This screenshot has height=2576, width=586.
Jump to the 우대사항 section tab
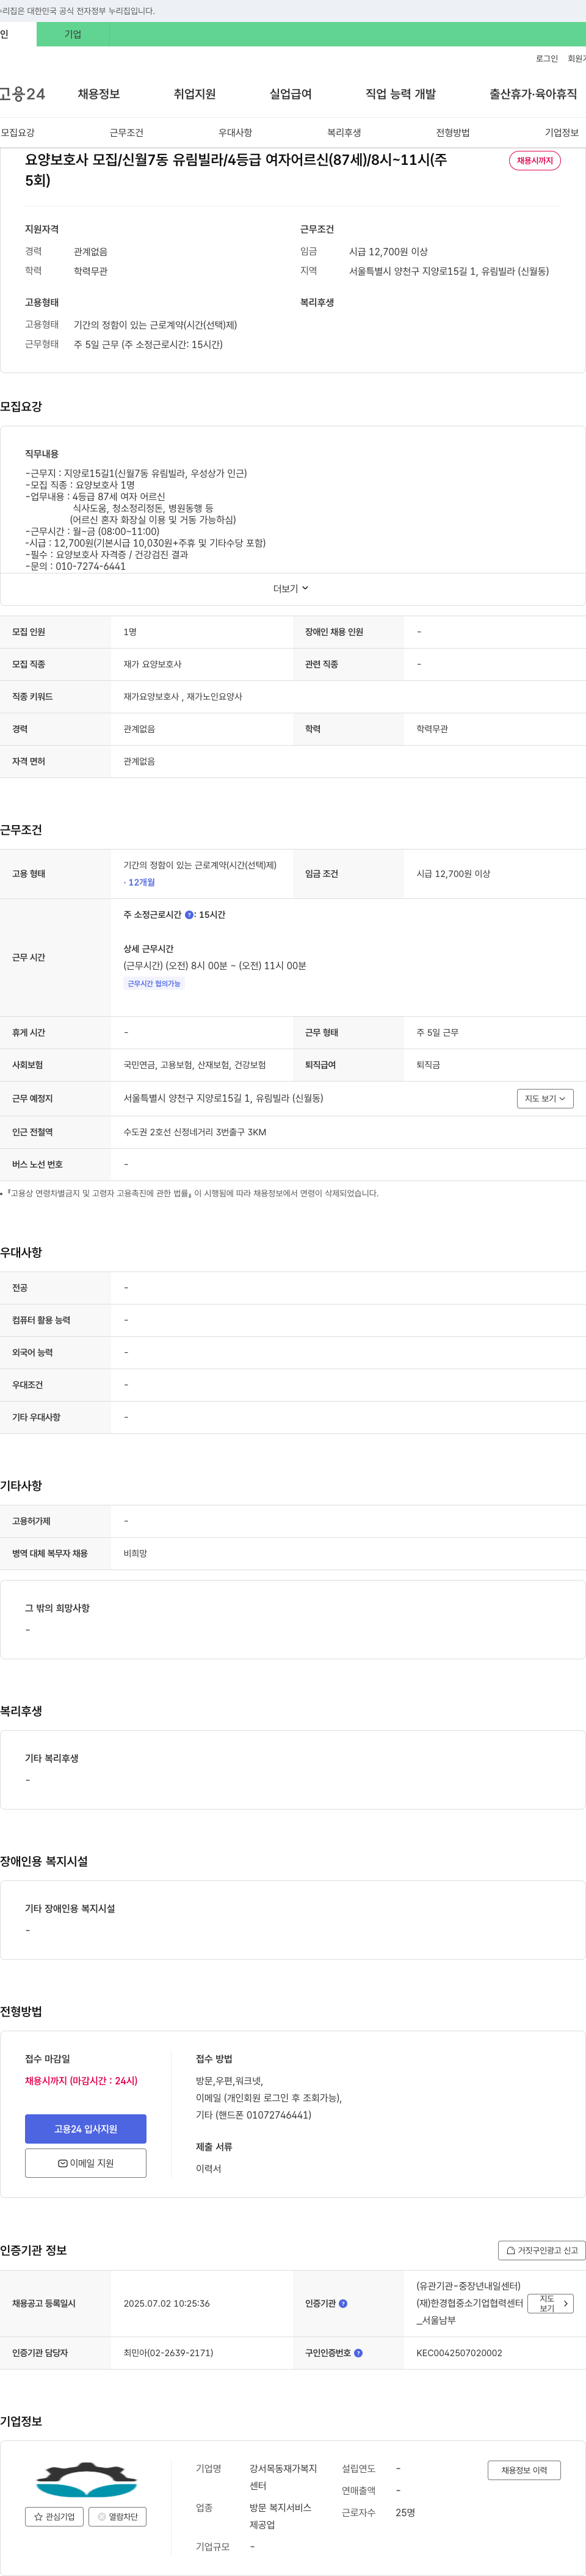click(x=235, y=133)
